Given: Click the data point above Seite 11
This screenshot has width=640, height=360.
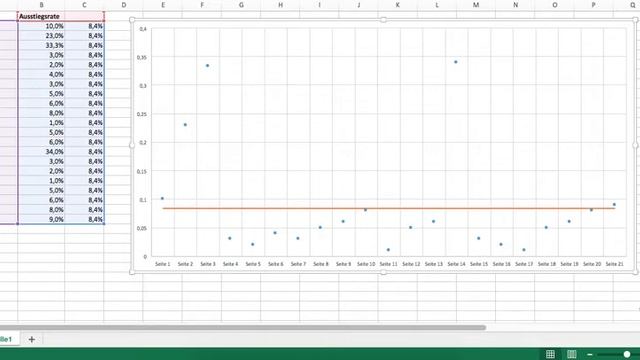Looking at the screenshot, I should (x=388, y=250).
